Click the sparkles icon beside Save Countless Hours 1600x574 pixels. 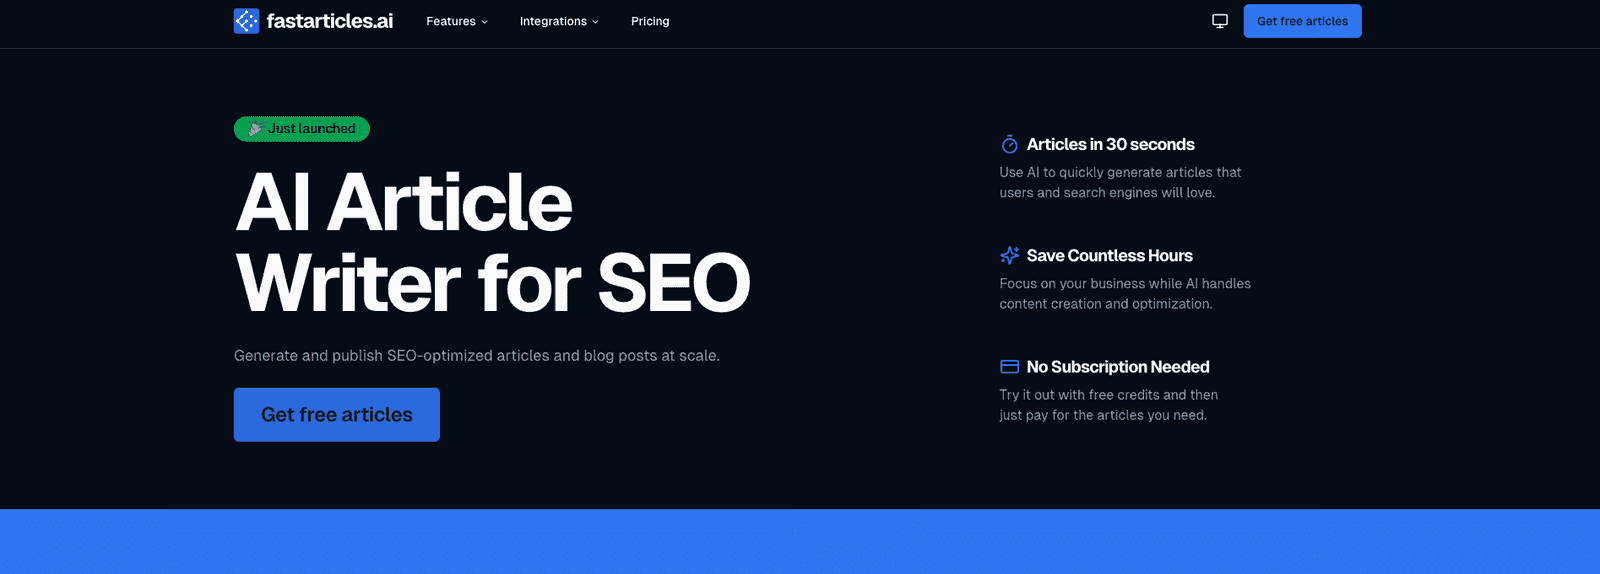(1010, 256)
